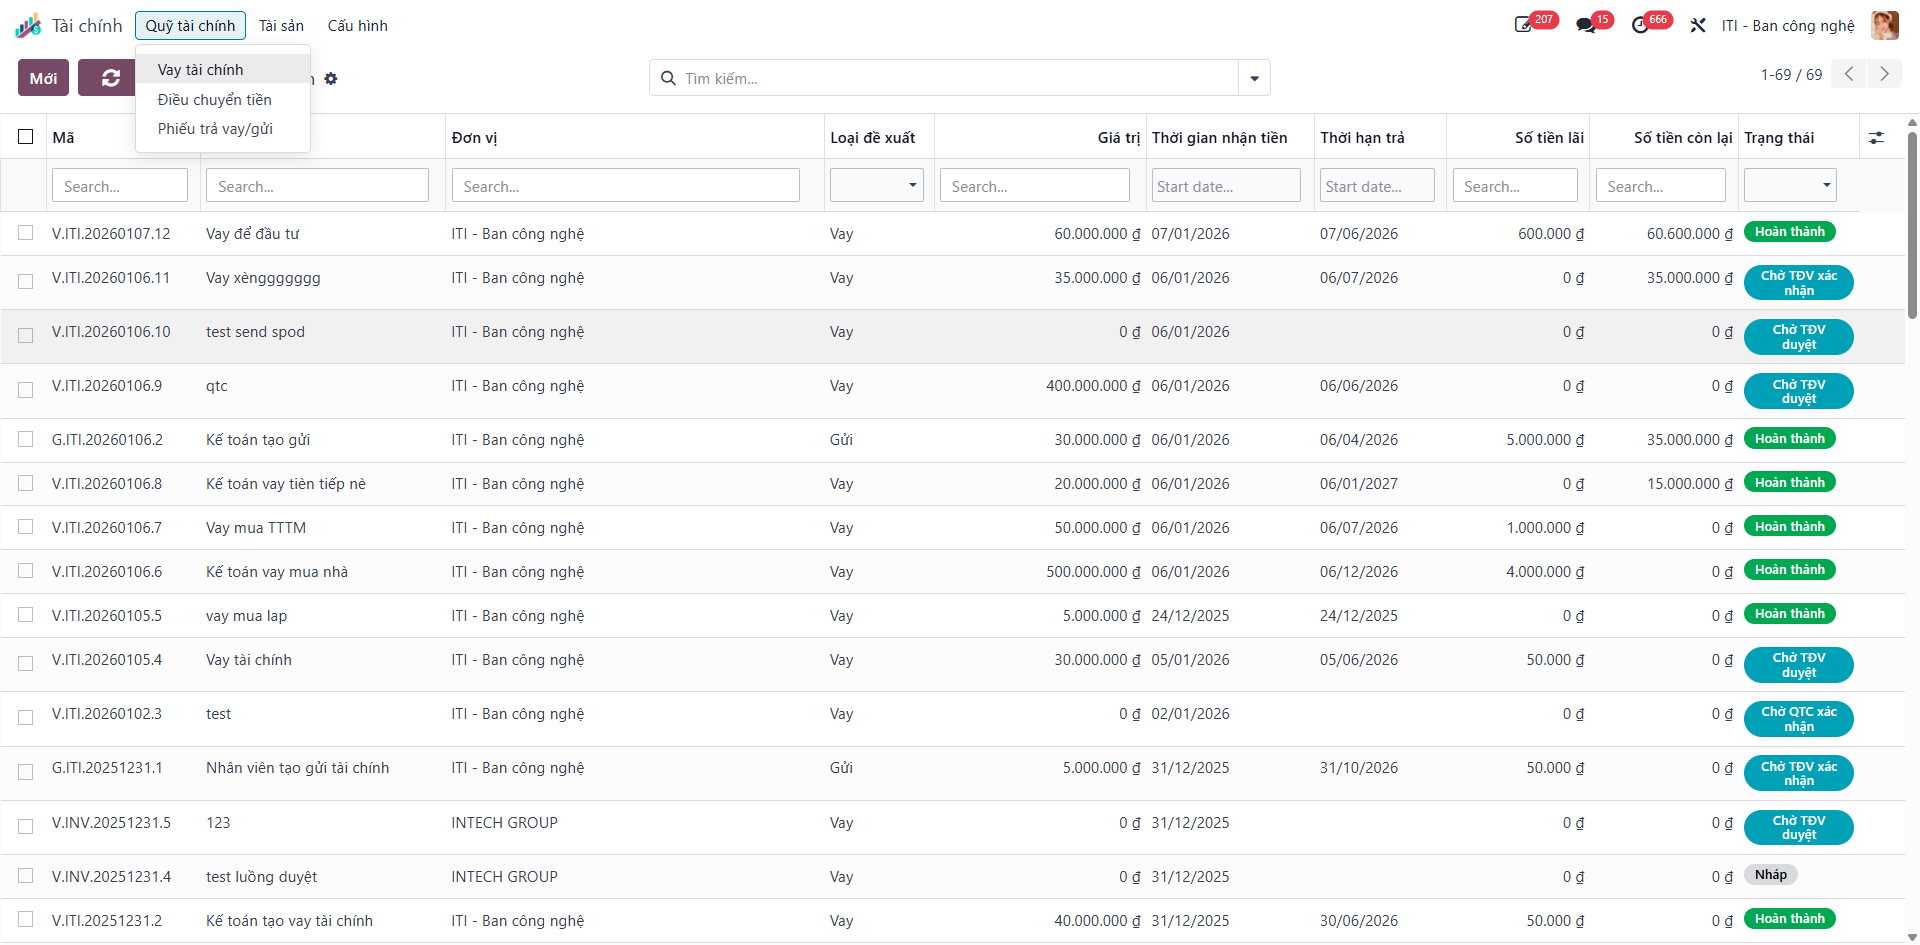Viewport: 1920px width, 945px height.
Task: Open record Kế toán vay mua nhà
Action: coord(277,571)
